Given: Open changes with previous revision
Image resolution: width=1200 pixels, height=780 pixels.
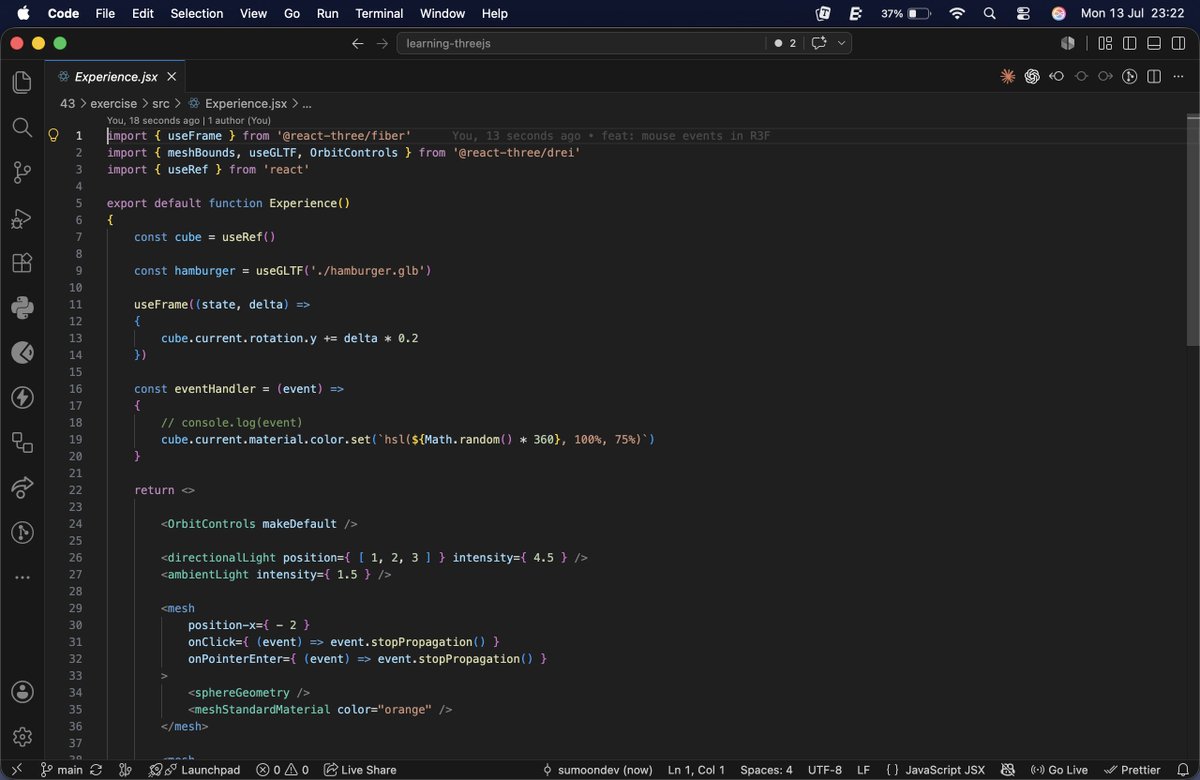Looking at the screenshot, I should click(x=1056, y=76).
